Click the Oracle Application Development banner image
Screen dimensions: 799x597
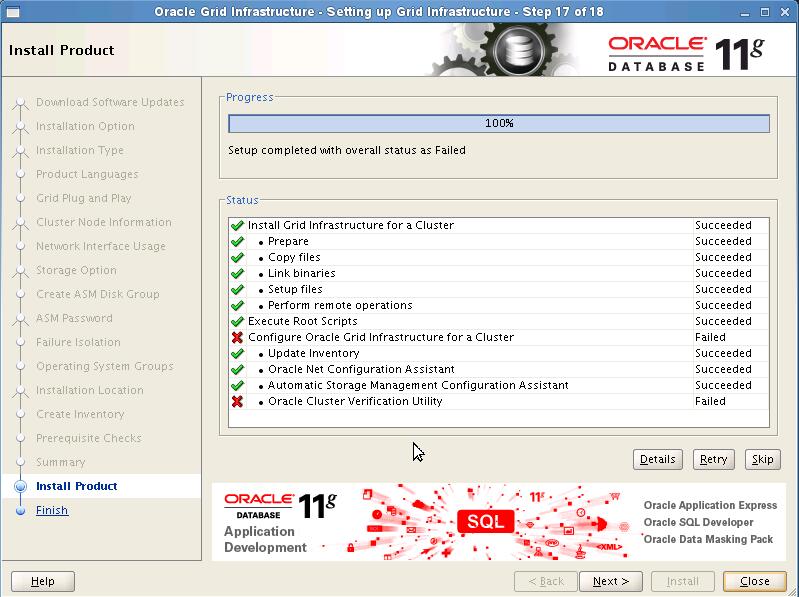(x=498, y=522)
